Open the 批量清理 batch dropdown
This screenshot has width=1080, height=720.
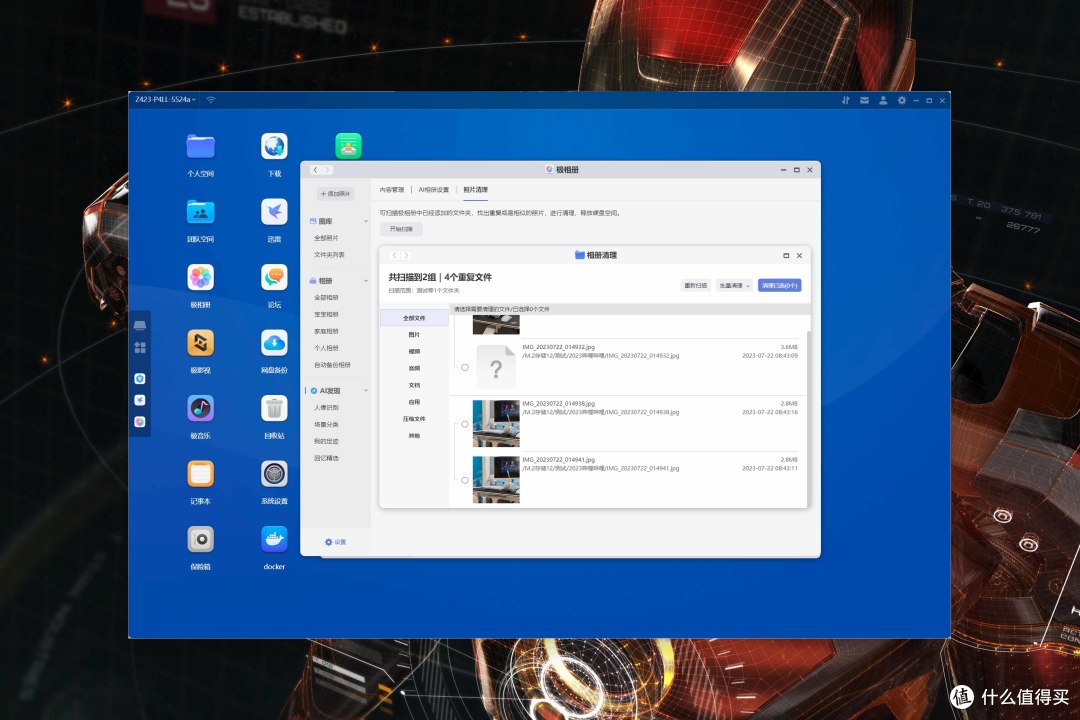click(734, 285)
